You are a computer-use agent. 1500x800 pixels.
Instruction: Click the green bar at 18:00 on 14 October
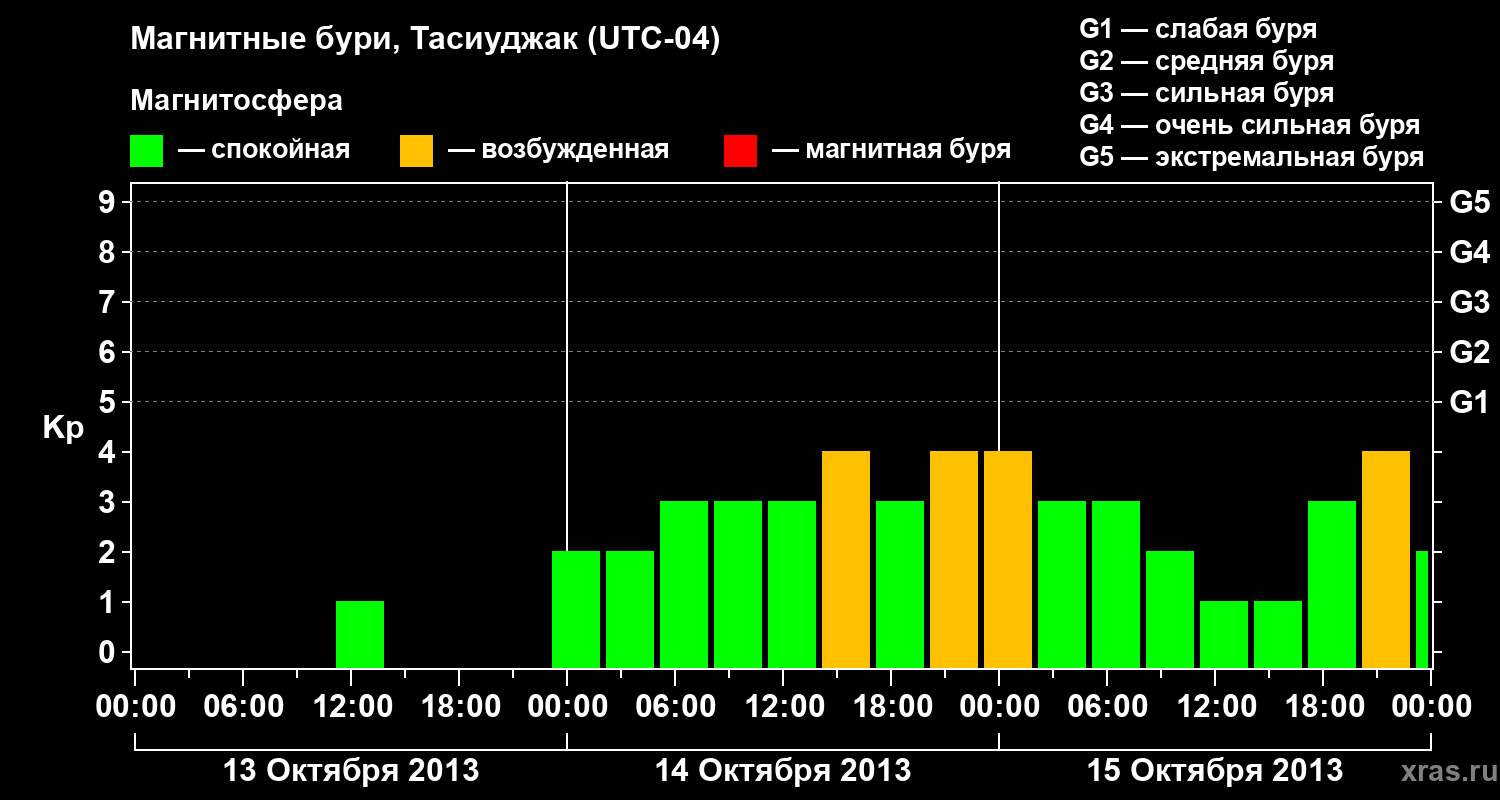pos(900,584)
